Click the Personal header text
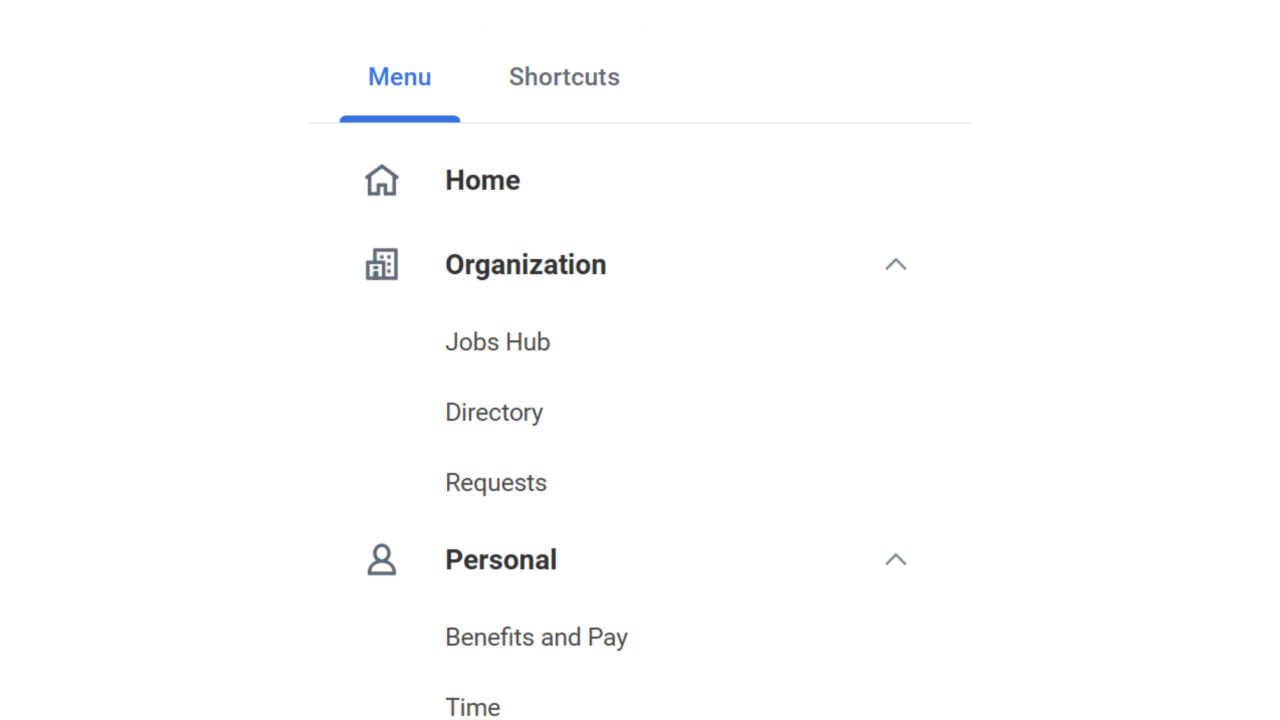1280x720 pixels. click(x=501, y=559)
